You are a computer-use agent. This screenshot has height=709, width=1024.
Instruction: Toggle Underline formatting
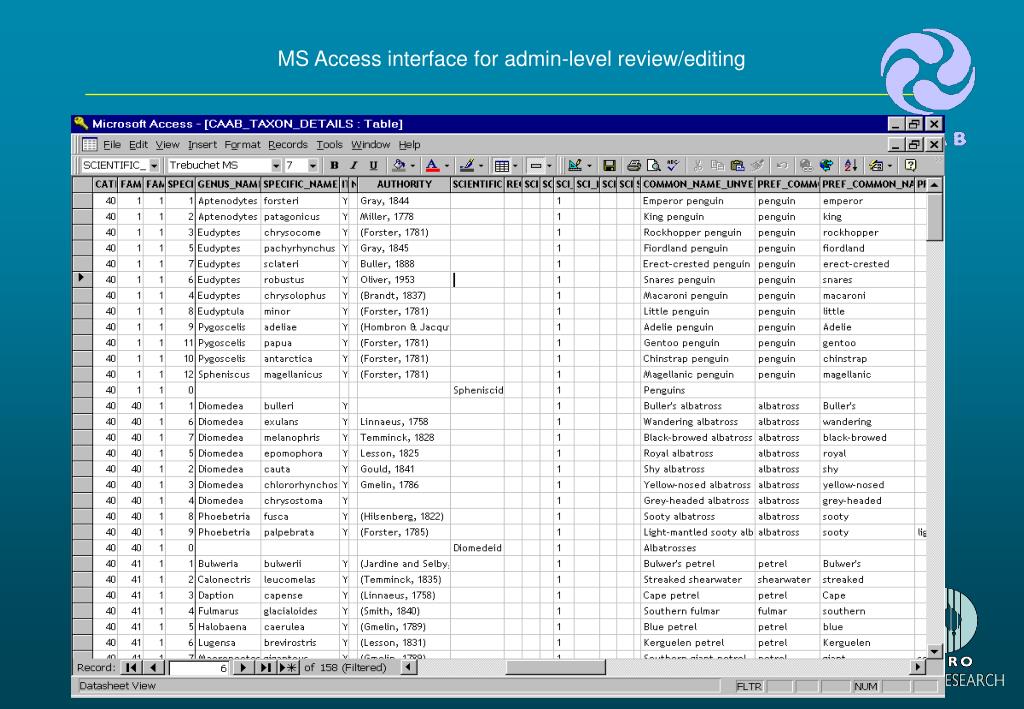(x=373, y=165)
